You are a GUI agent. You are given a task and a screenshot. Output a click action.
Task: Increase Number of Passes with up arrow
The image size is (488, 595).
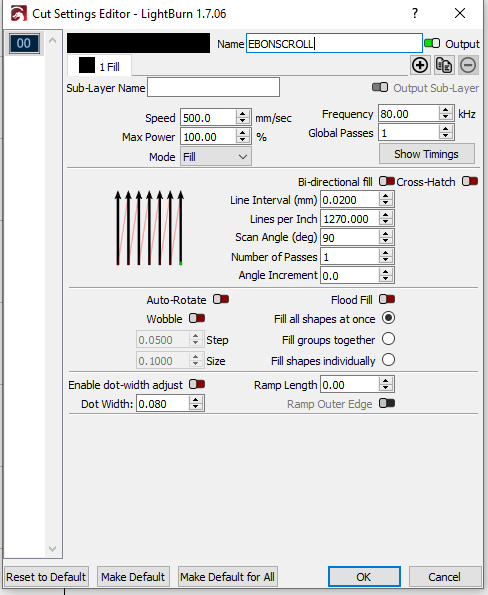click(386, 253)
